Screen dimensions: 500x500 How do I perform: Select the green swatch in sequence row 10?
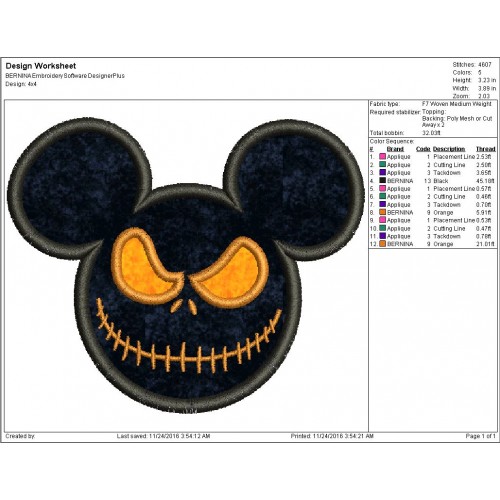[x=382, y=228]
